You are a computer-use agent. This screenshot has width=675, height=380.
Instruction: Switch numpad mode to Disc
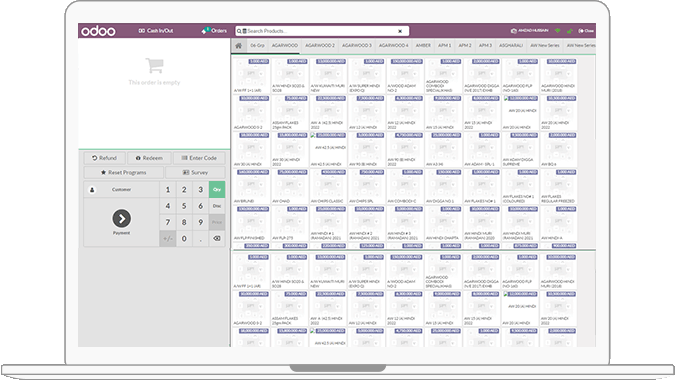click(x=217, y=206)
